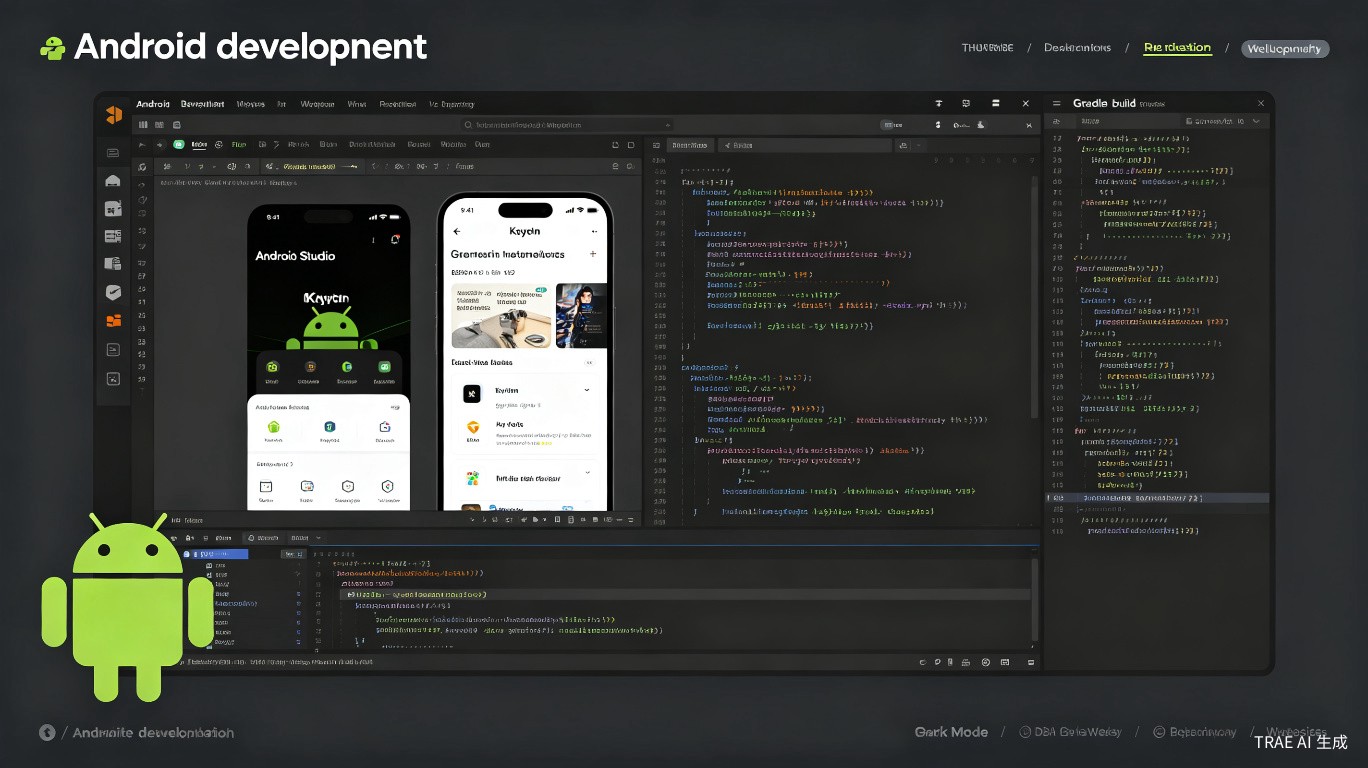Close the Gradle build panel
Viewport: 1368px width, 768px height.
tap(1261, 103)
